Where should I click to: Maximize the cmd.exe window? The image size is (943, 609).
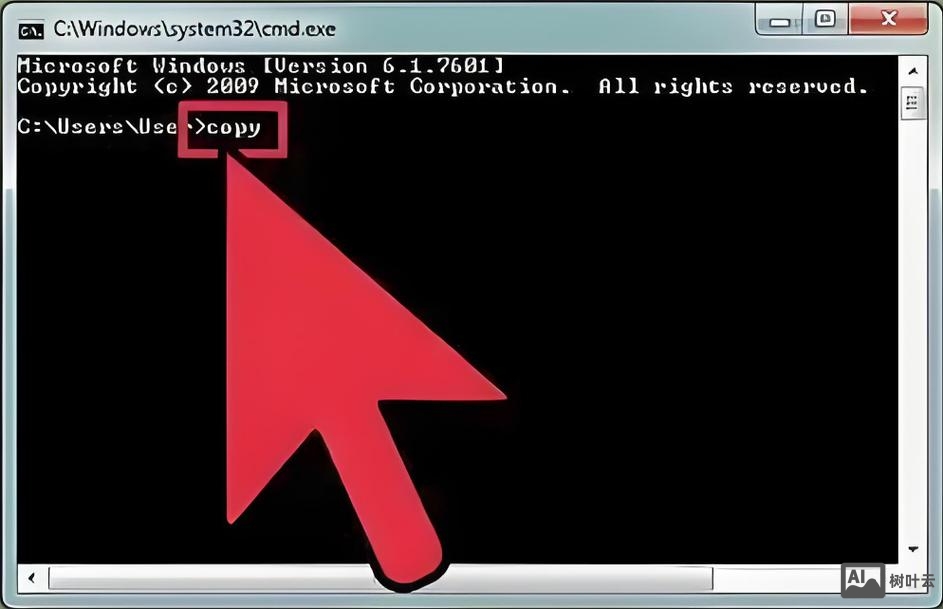826,19
